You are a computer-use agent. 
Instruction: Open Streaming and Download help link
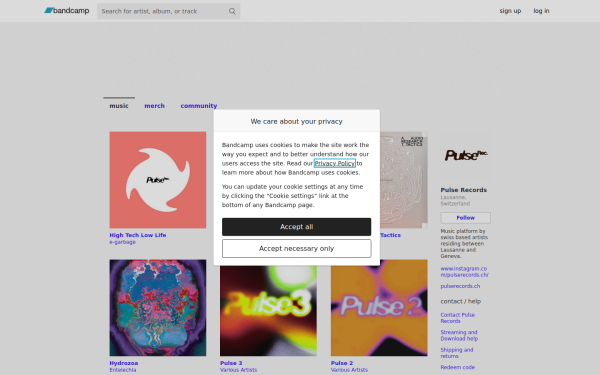coord(459,336)
